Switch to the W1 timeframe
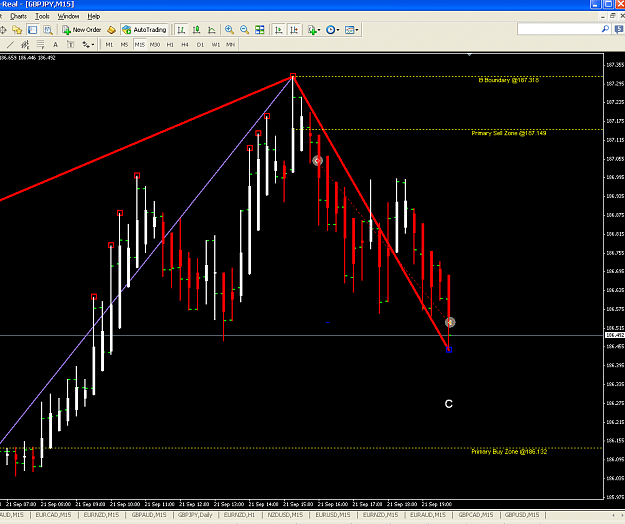The image size is (625, 524). pyautogui.click(x=216, y=45)
